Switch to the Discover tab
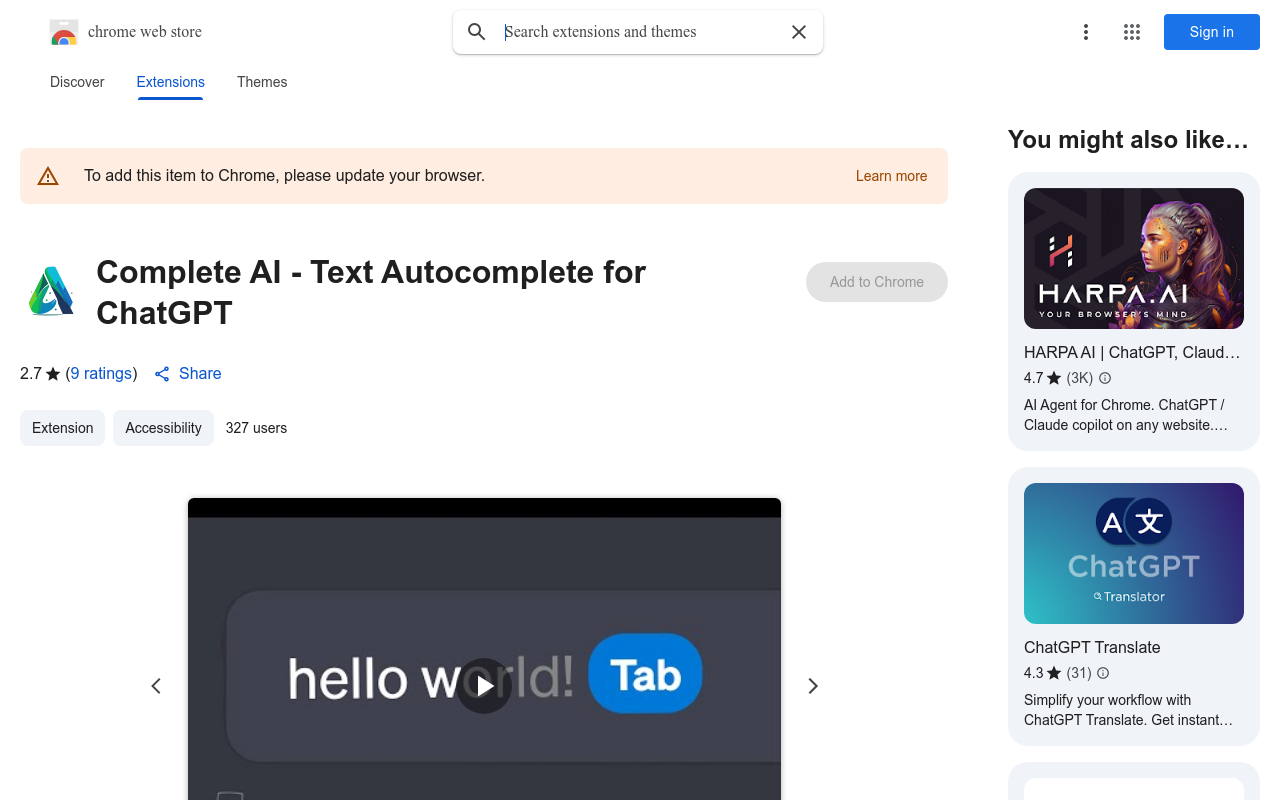 point(77,82)
